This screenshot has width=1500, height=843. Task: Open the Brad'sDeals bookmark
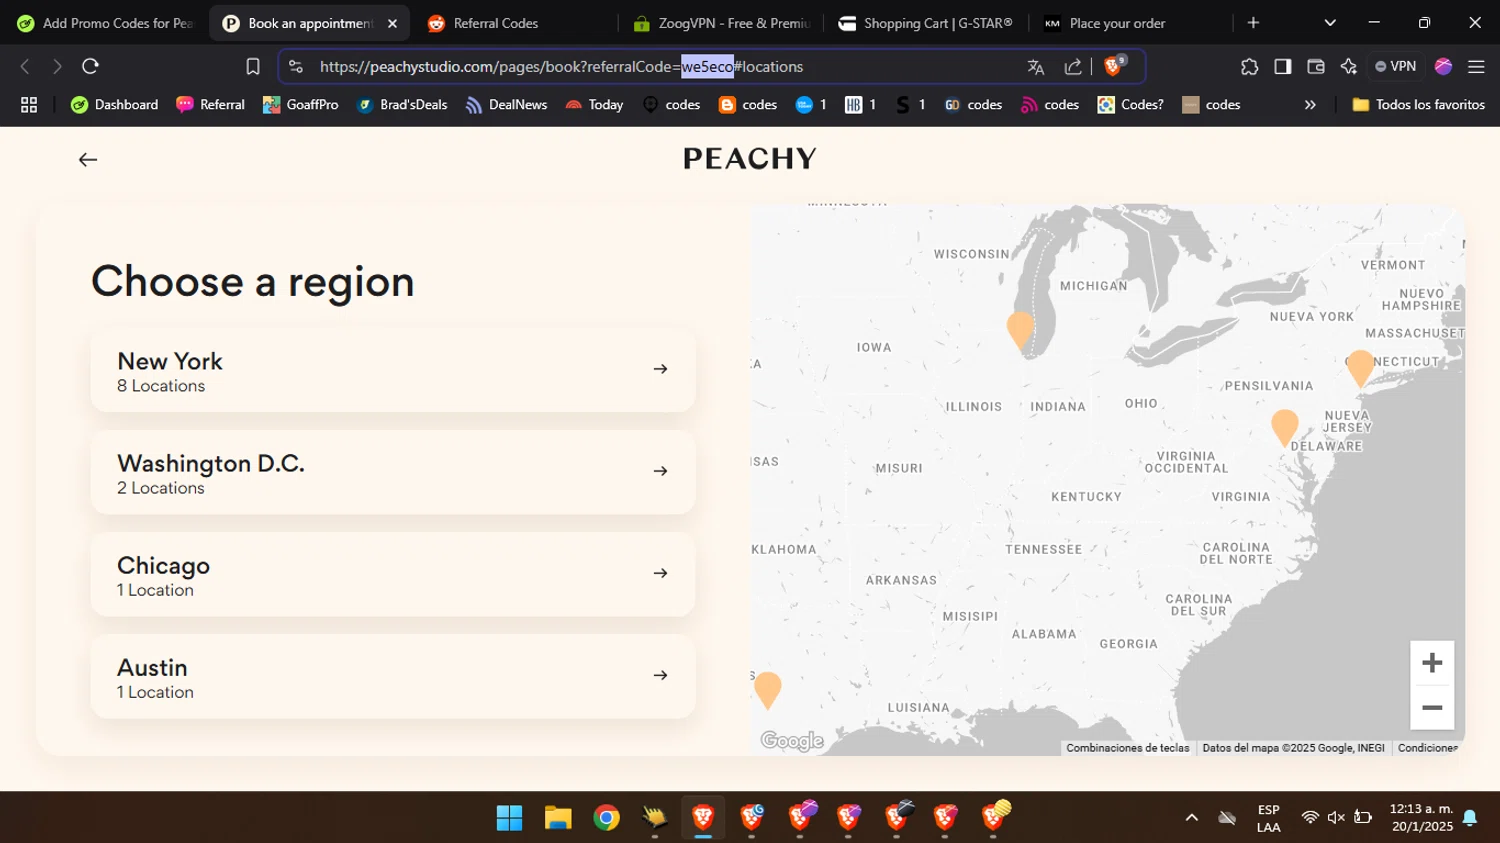[x=402, y=104]
